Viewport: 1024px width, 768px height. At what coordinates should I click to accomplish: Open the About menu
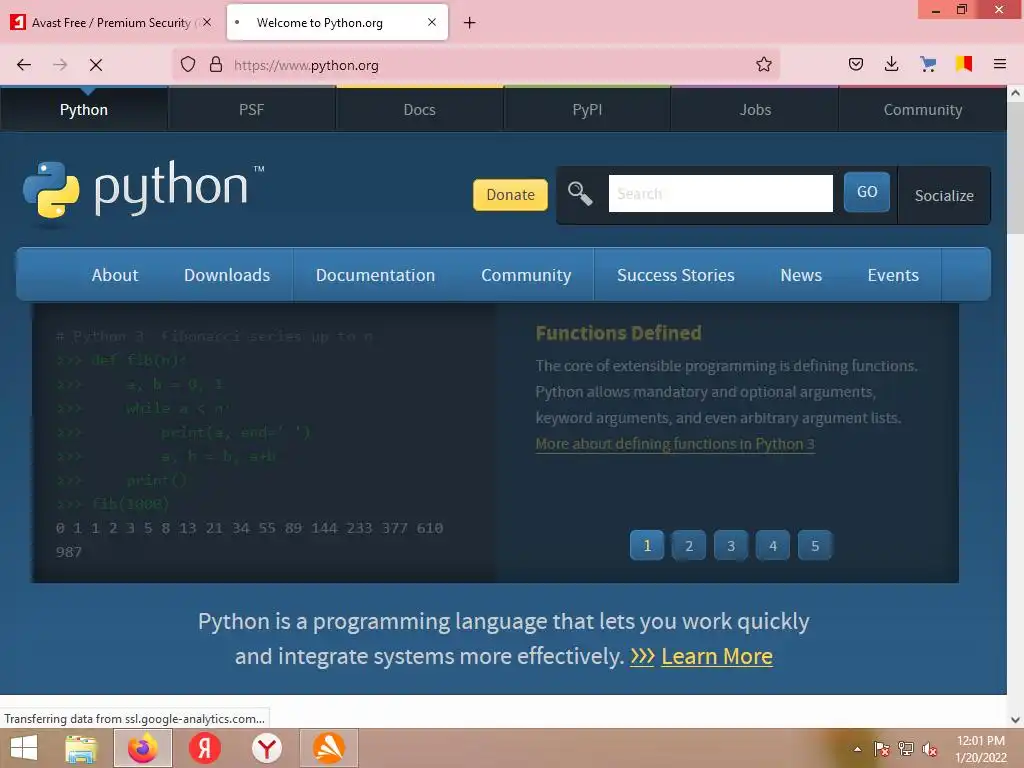[x=115, y=275]
